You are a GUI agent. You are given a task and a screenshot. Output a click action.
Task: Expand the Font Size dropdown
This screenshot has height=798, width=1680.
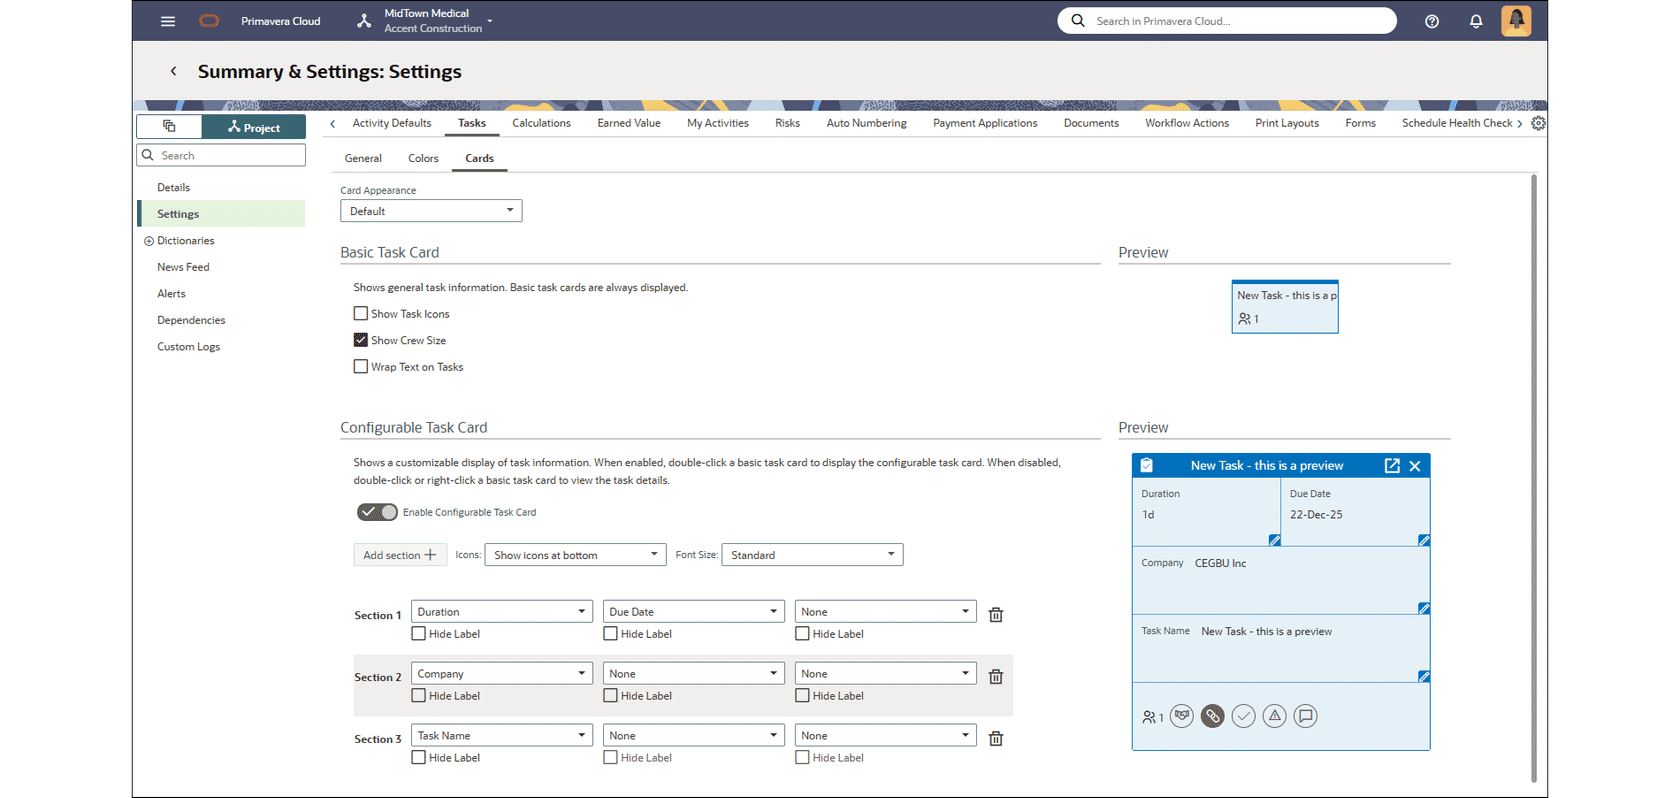[812, 555]
